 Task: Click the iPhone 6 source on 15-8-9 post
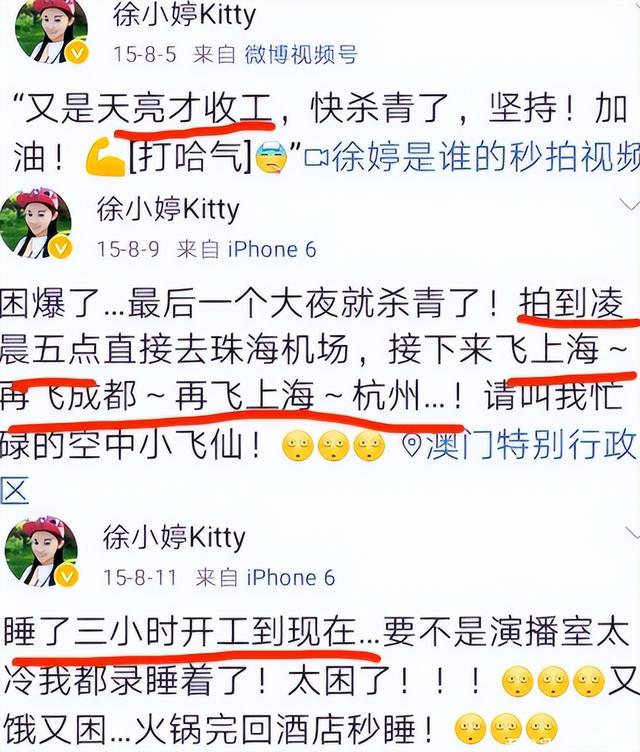(x=272, y=249)
